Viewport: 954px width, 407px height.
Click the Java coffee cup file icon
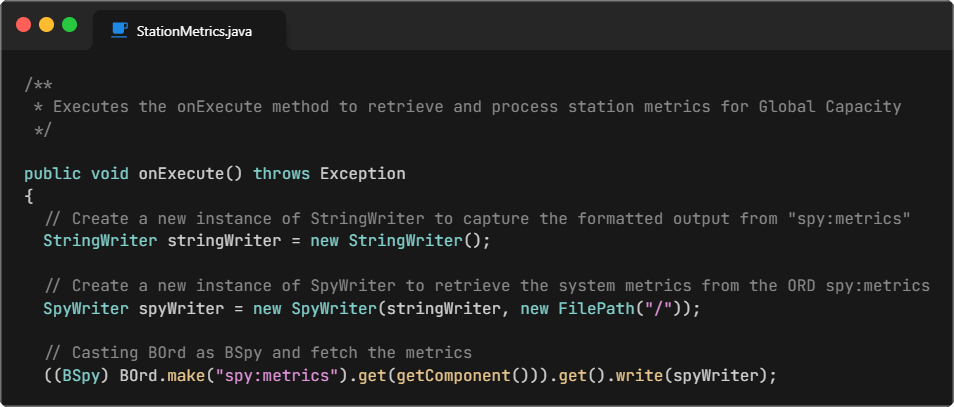pyautogui.click(x=119, y=31)
